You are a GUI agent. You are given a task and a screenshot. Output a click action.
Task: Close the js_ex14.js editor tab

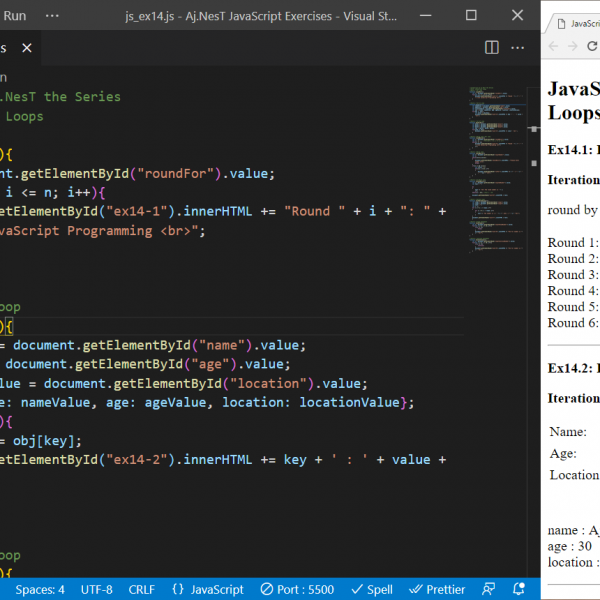pos(26,48)
